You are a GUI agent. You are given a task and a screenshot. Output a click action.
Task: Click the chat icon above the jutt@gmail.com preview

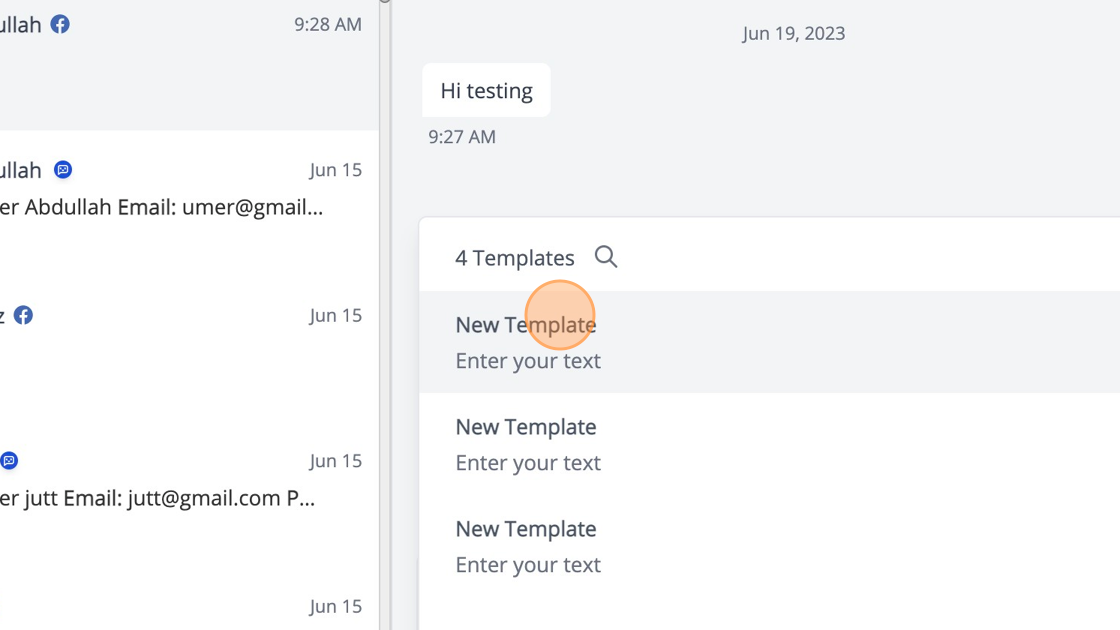(x=9, y=461)
